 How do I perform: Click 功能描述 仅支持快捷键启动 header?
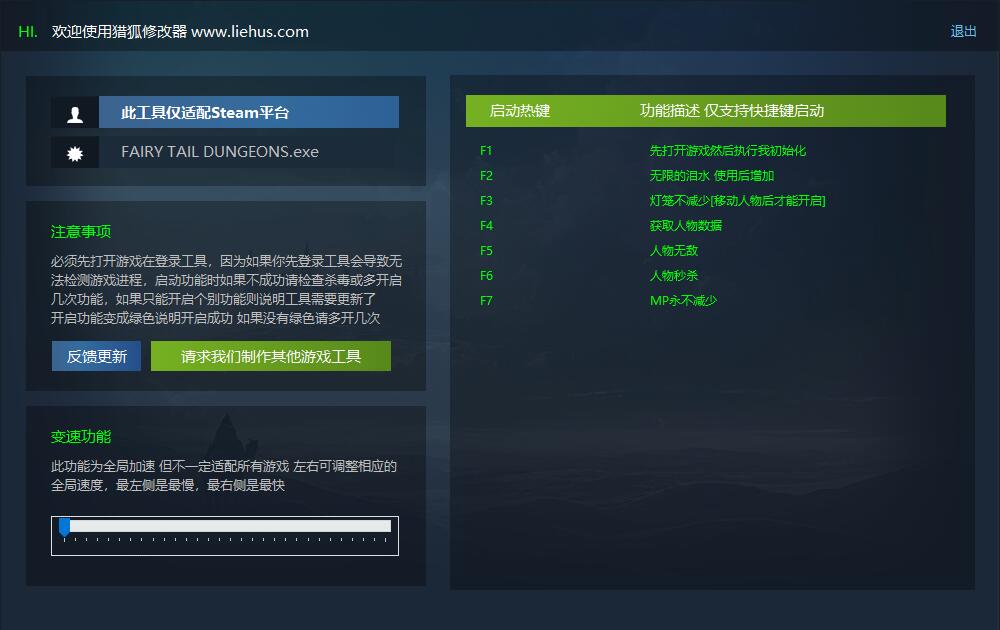732,111
